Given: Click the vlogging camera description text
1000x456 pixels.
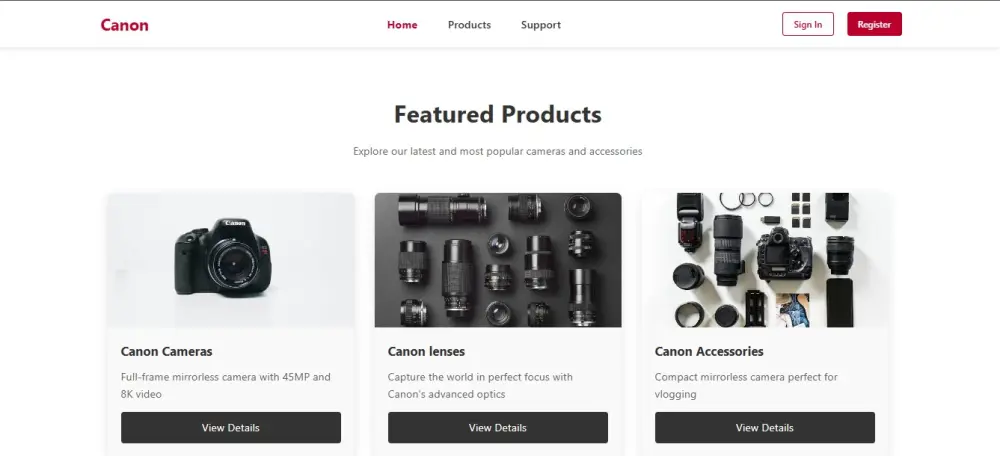Looking at the screenshot, I should click(x=746, y=385).
